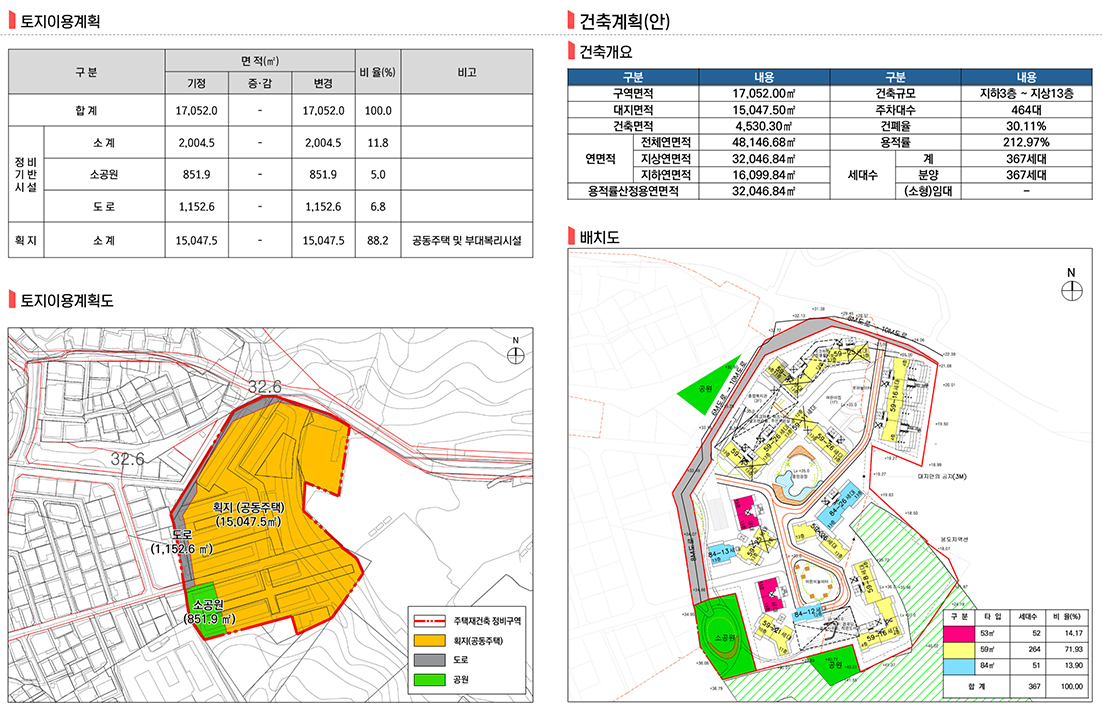Click the yellow 59㎡ unit type swatch
The height and width of the screenshot is (711, 1102).
(x=959, y=649)
